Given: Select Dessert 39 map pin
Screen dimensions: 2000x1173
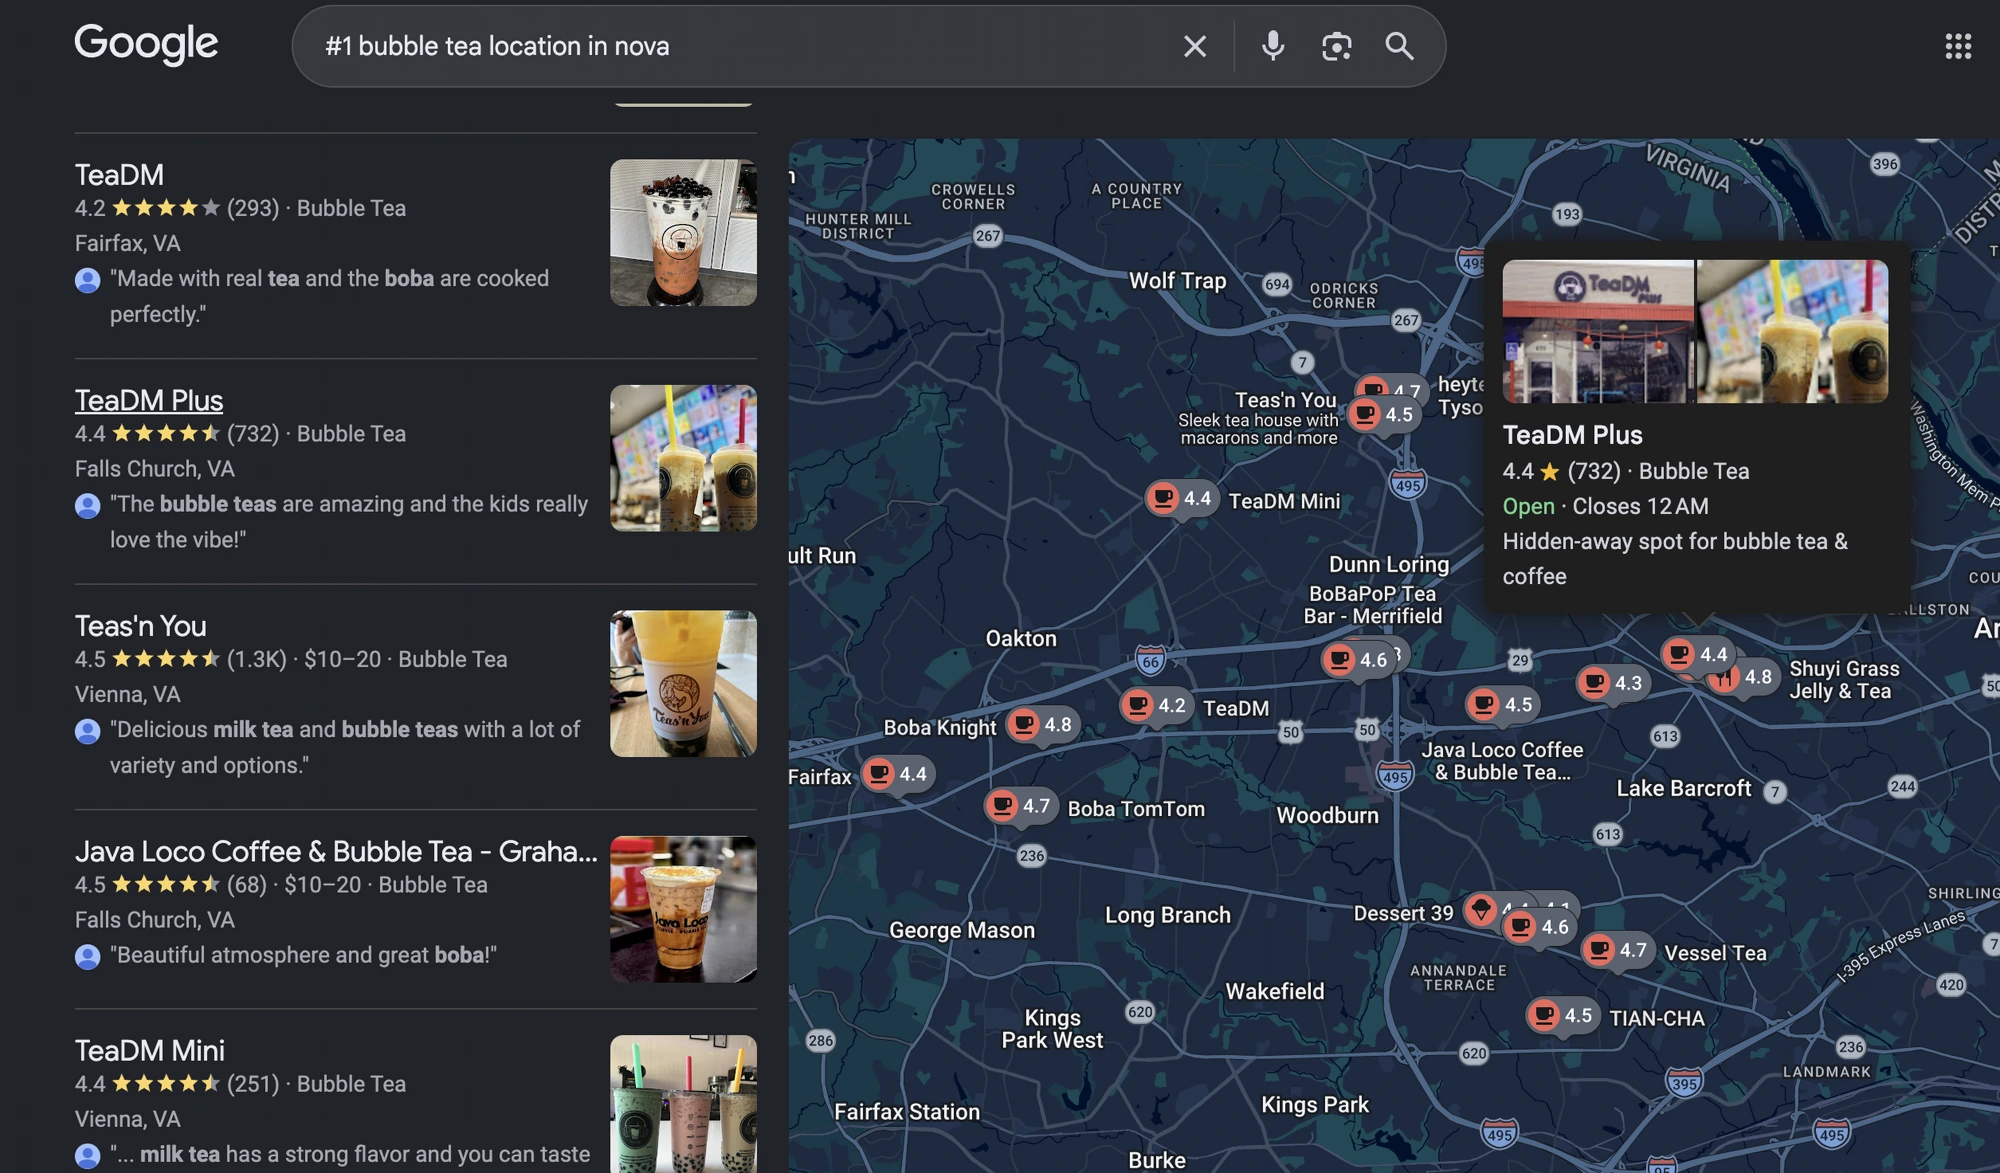Looking at the screenshot, I should (x=1481, y=910).
